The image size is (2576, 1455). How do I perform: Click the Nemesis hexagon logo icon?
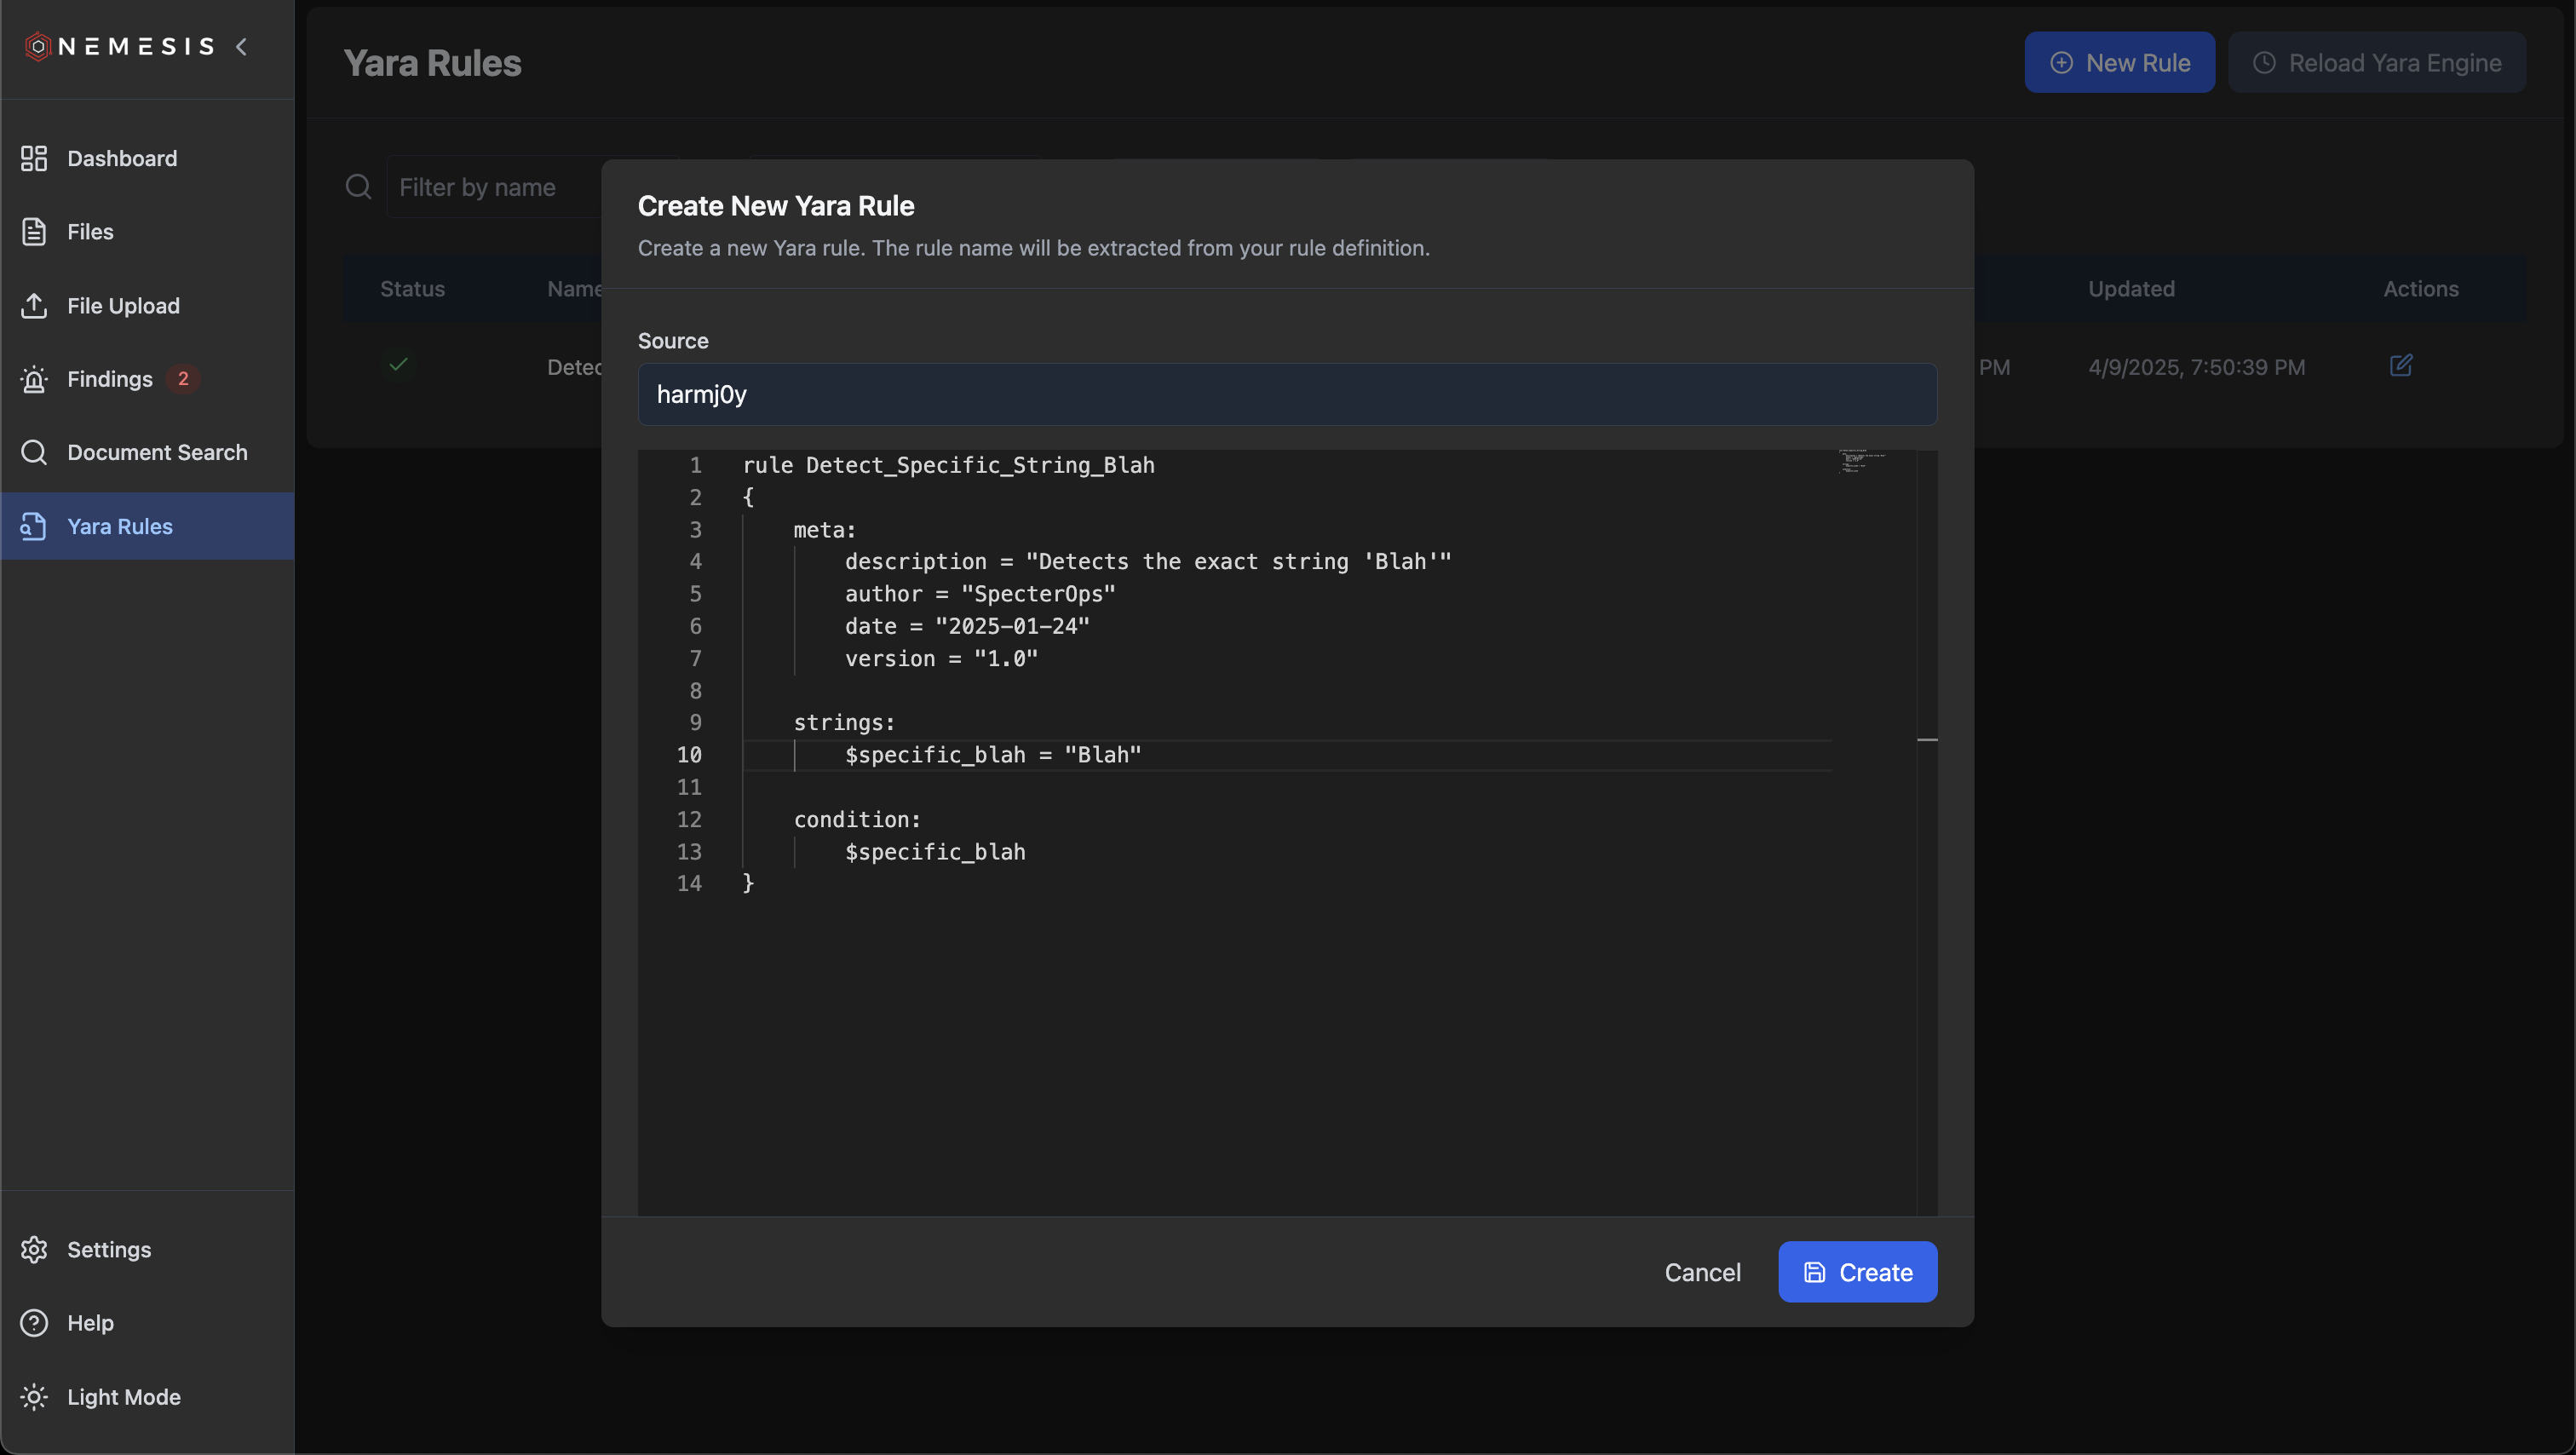pos(37,46)
